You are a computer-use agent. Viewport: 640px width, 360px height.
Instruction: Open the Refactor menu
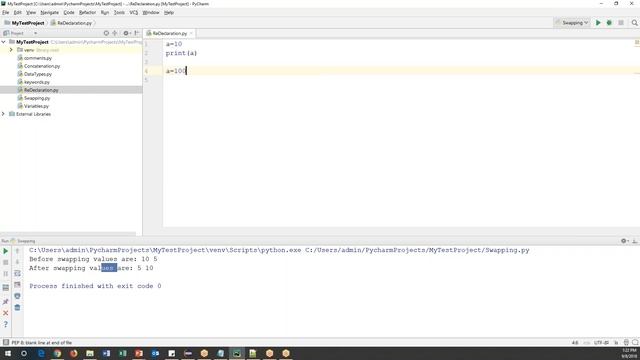pyautogui.click(x=87, y=12)
